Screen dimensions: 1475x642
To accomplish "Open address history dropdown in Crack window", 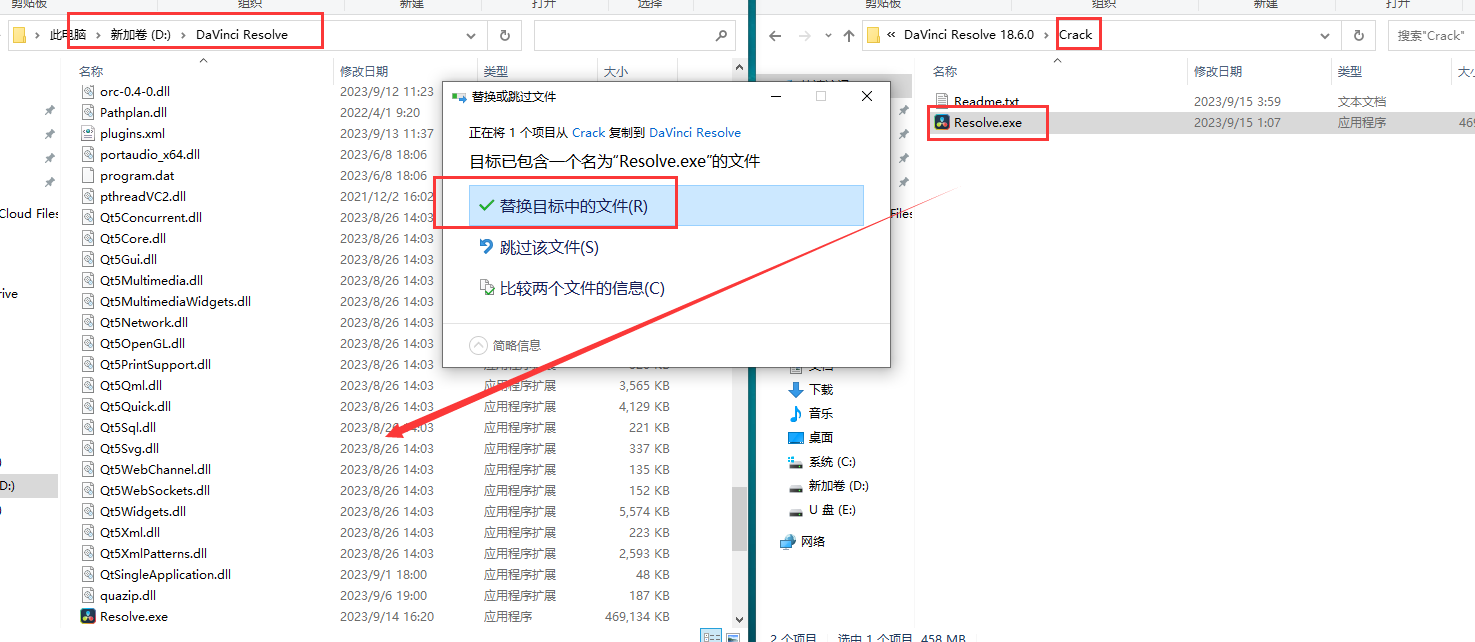I will 1325,35.
